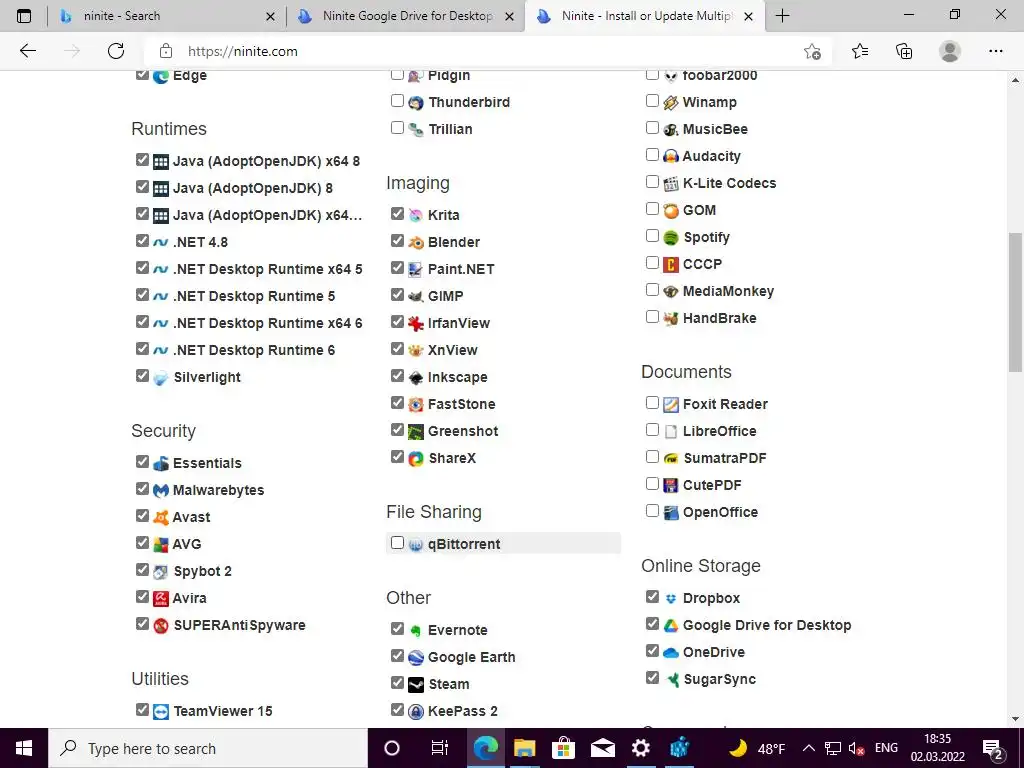Click the Evernote elephant icon

416,630
